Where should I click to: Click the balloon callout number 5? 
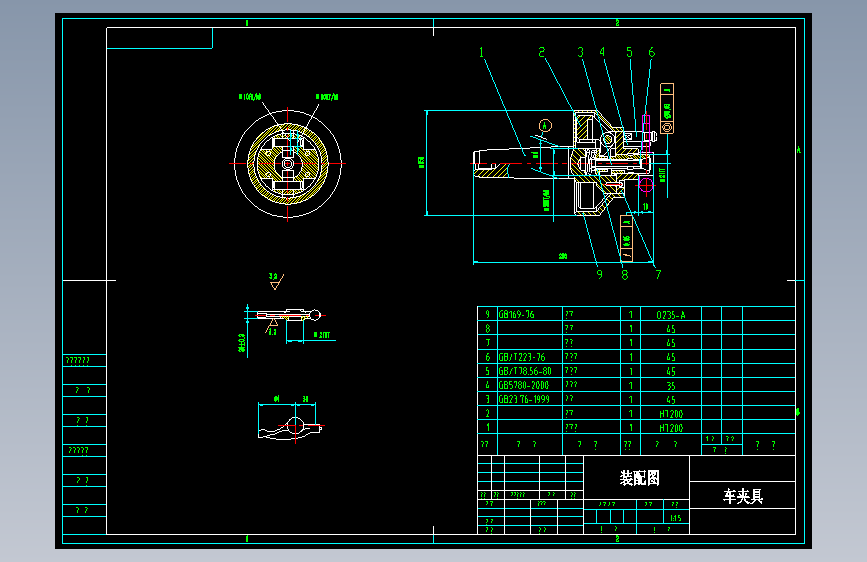point(629,52)
